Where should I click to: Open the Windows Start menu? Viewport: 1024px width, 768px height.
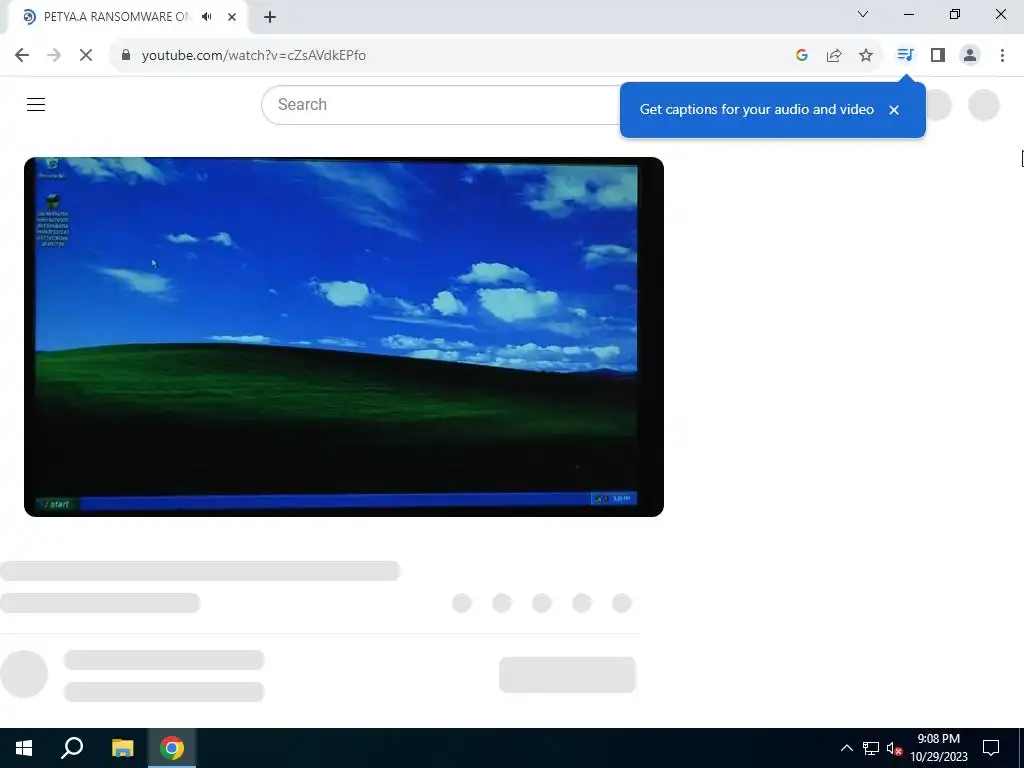click(24, 748)
